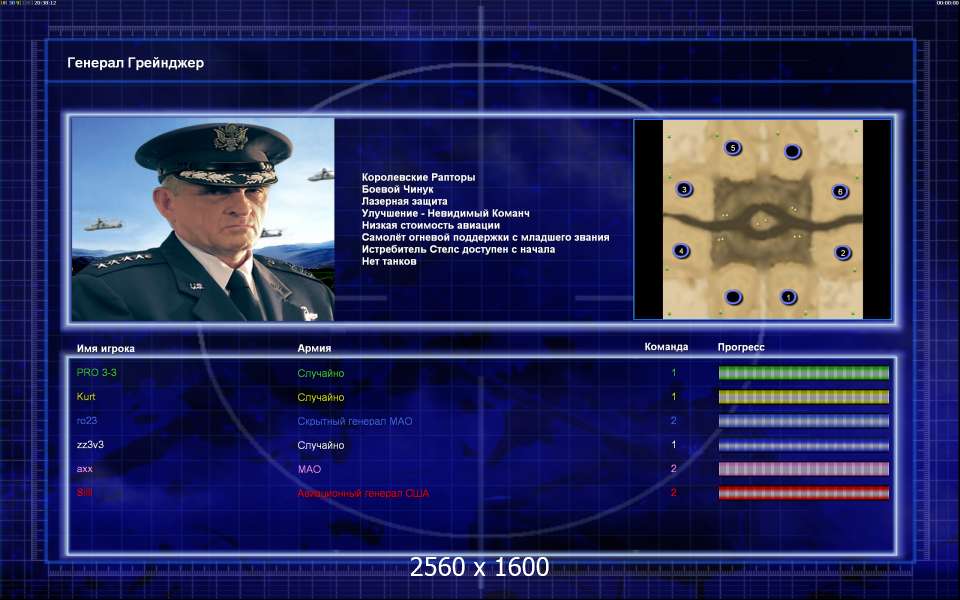Click start position marker 1 on the map

788,297
